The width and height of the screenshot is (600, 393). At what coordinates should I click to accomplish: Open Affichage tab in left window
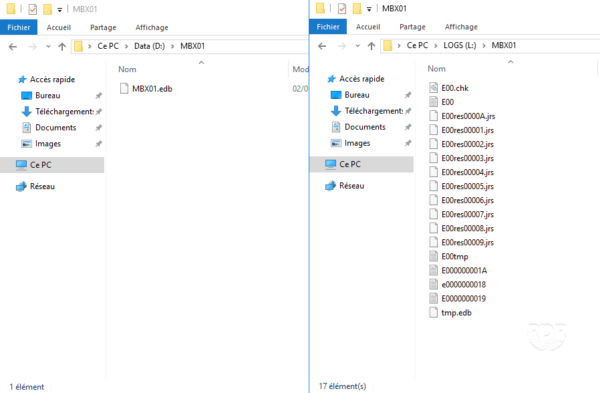[x=152, y=28]
